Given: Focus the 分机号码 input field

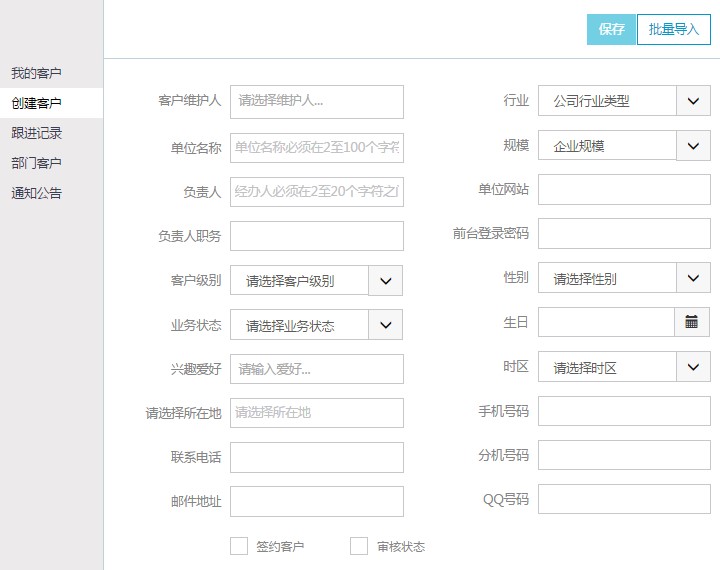Looking at the screenshot, I should tap(624, 455).
